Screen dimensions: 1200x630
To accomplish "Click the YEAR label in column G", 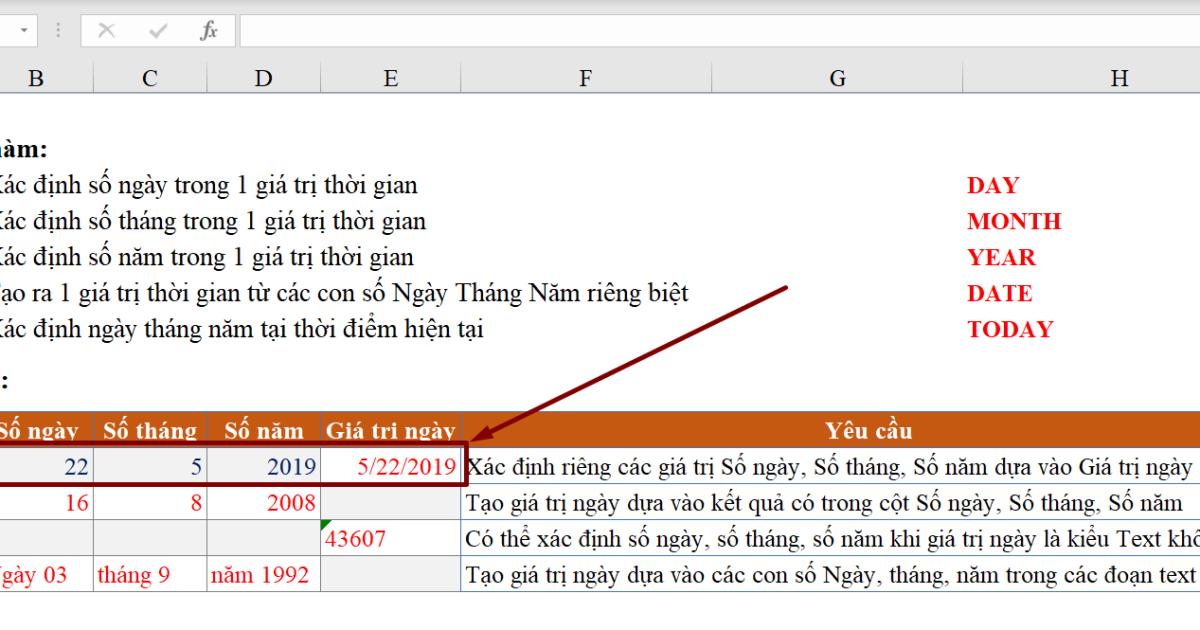I will pos(1000,257).
